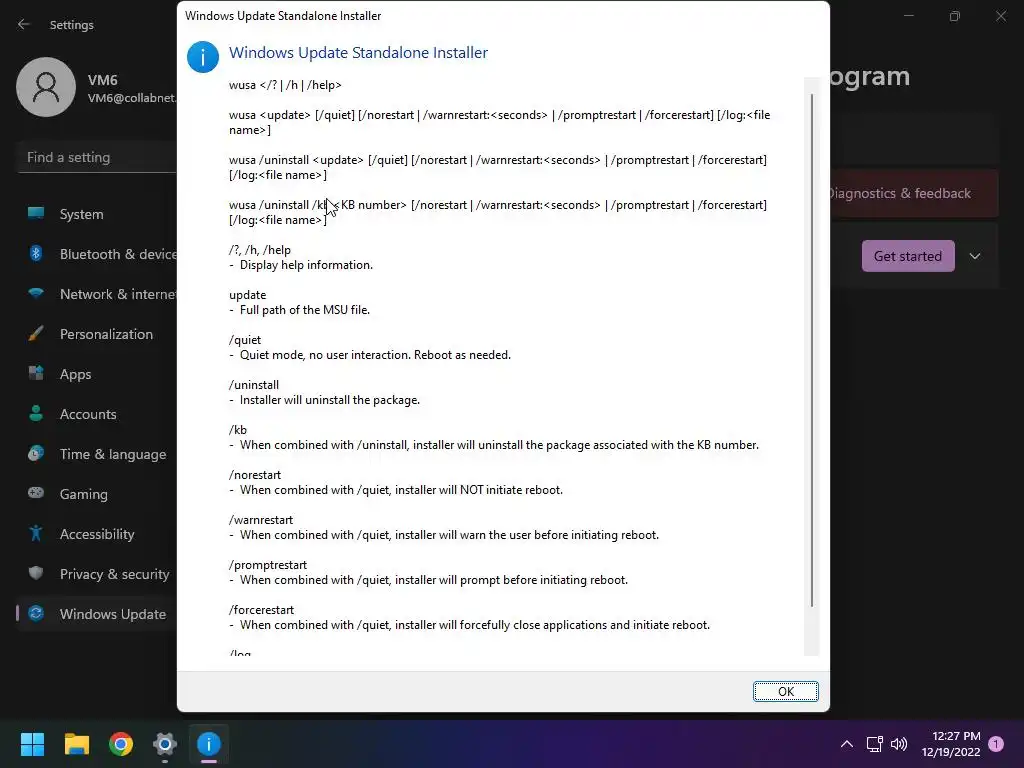Click the VM6 user avatar

(x=46, y=87)
